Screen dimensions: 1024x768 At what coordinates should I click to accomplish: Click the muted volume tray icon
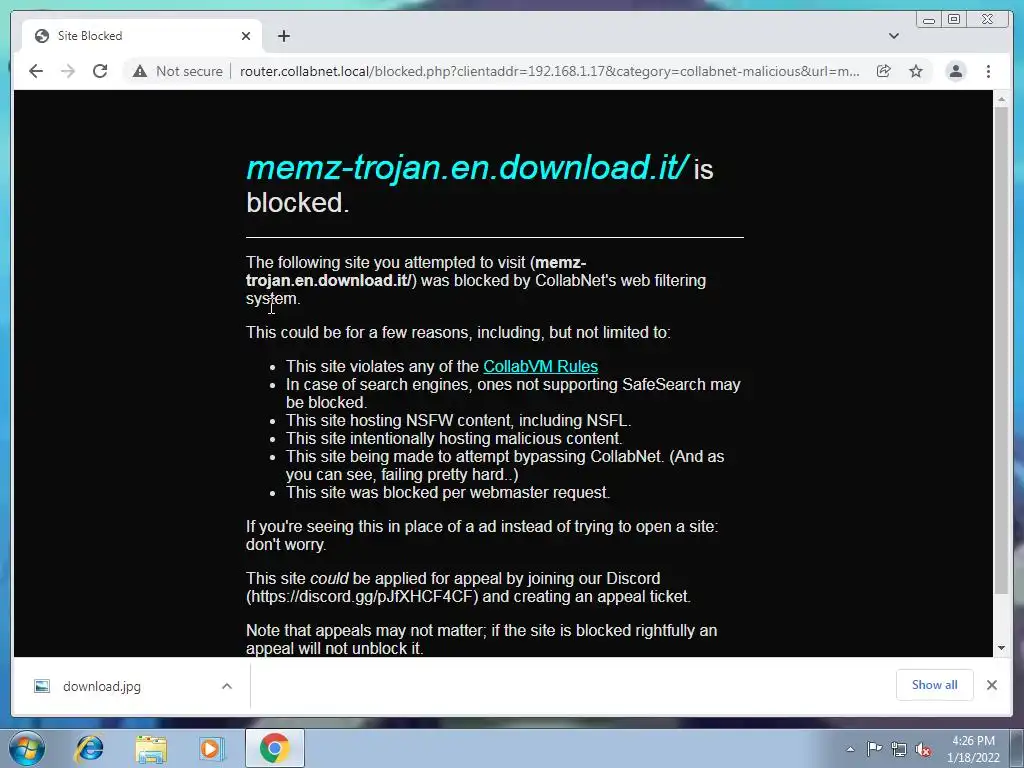pyautogui.click(x=923, y=749)
